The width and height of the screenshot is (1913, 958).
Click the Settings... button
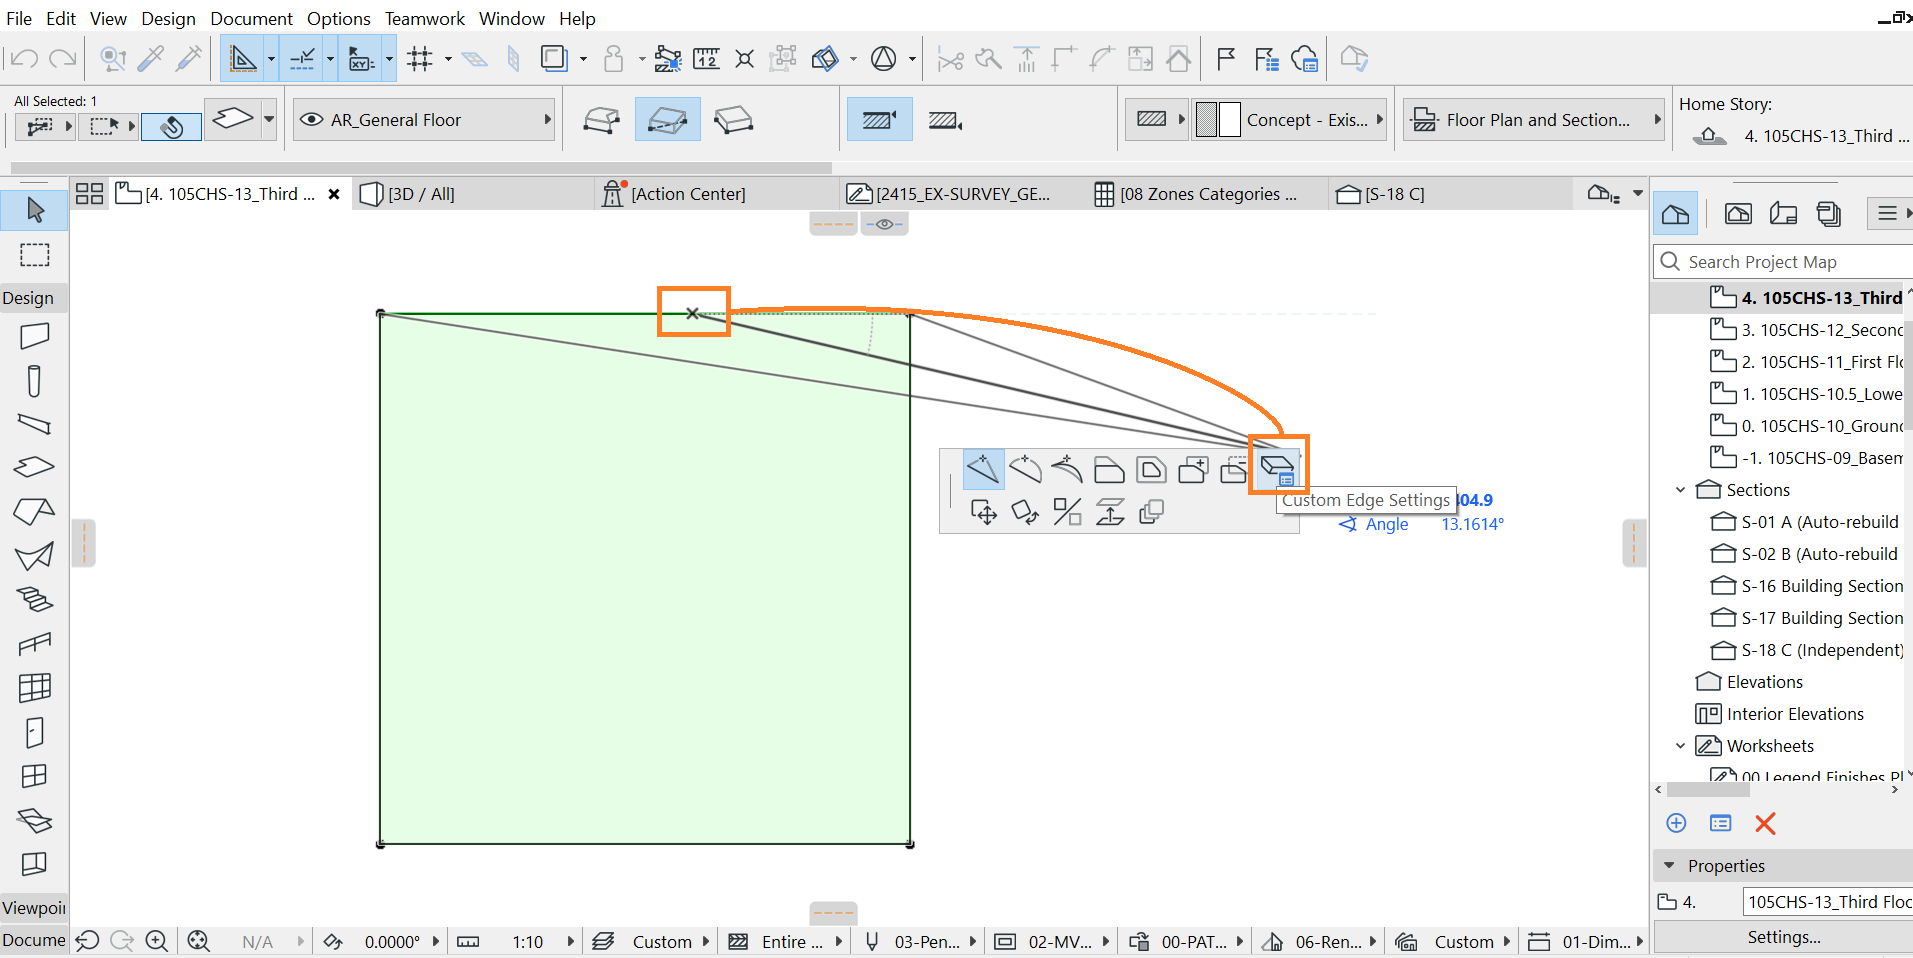click(x=1783, y=937)
